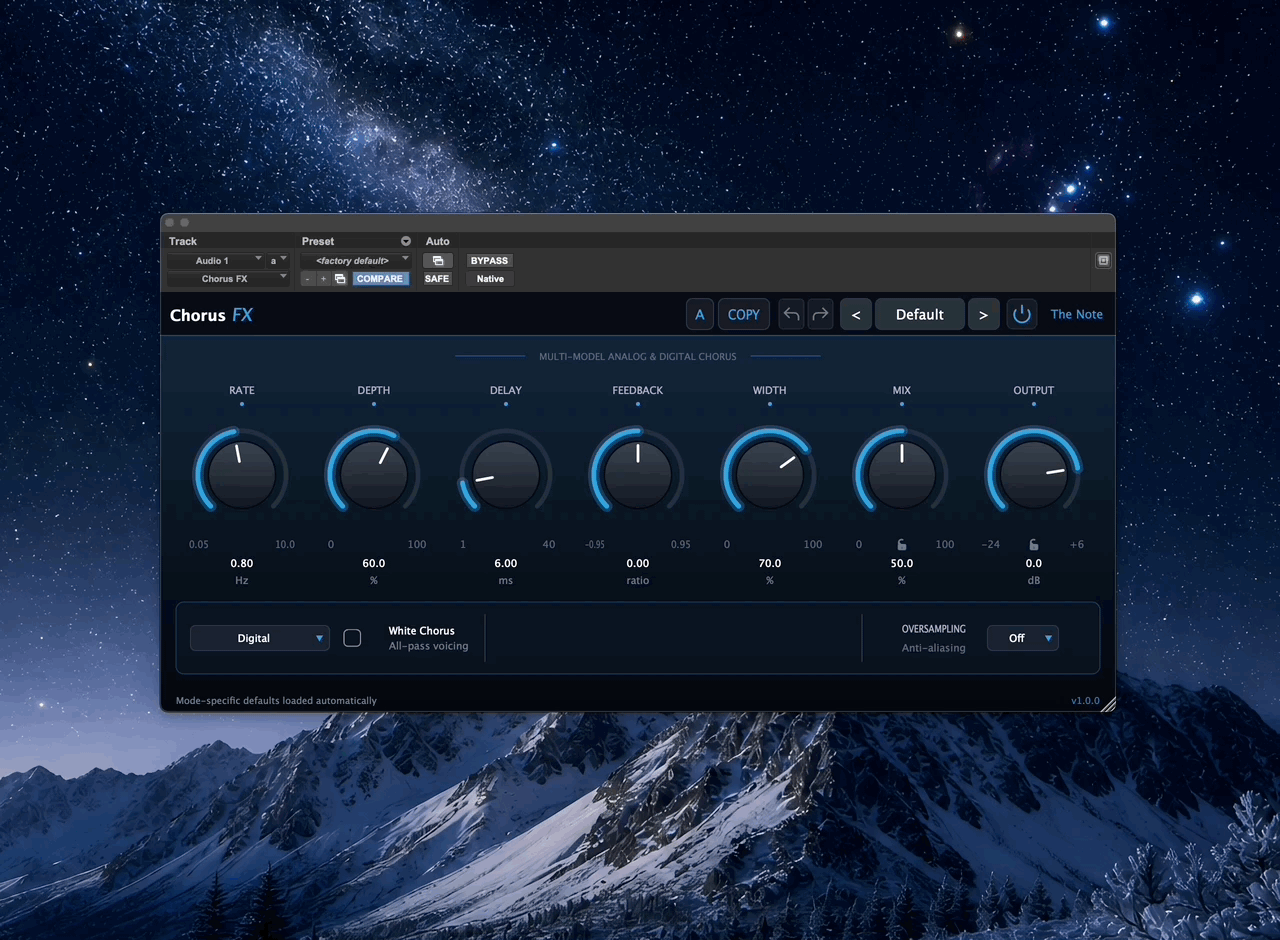Click the 'Anti-aliasing' description text

(934, 648)
